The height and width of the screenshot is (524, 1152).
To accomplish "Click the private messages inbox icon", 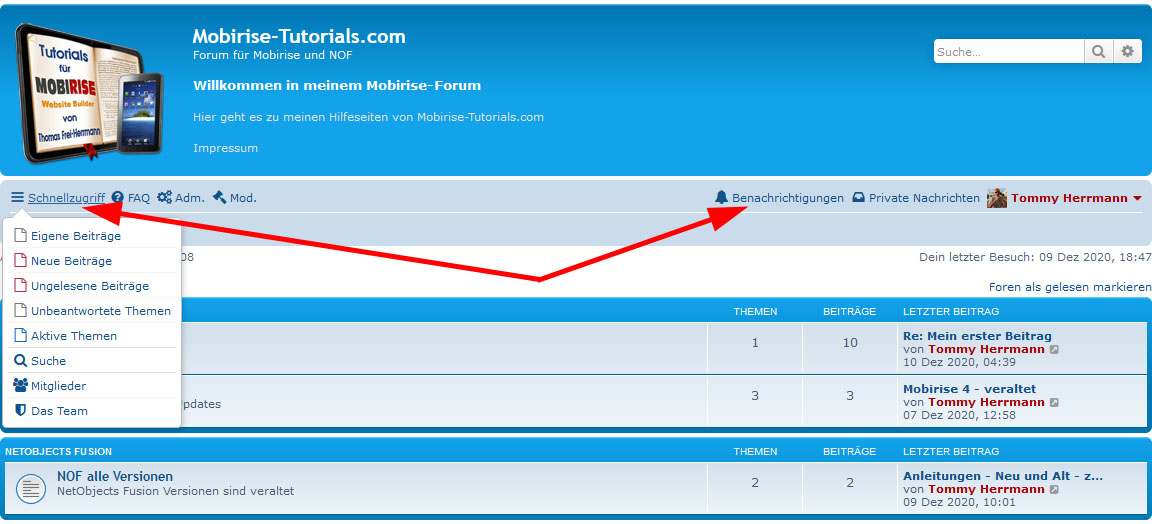I will click(x=858, y=198).
